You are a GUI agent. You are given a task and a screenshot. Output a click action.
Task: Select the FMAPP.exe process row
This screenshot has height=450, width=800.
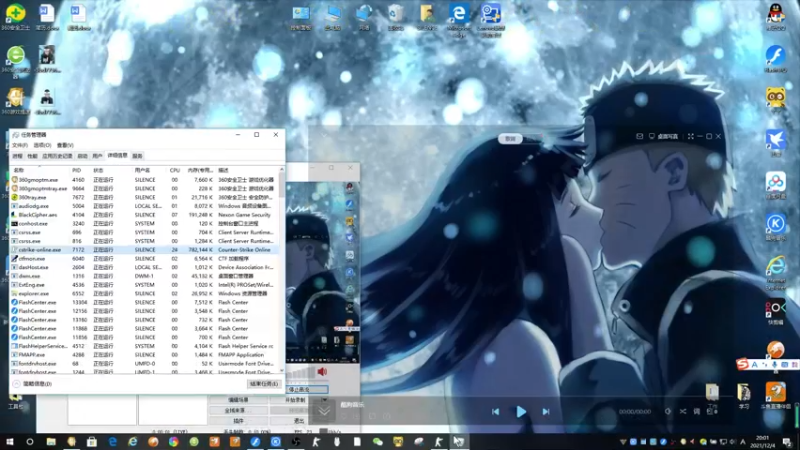[145, 355]
